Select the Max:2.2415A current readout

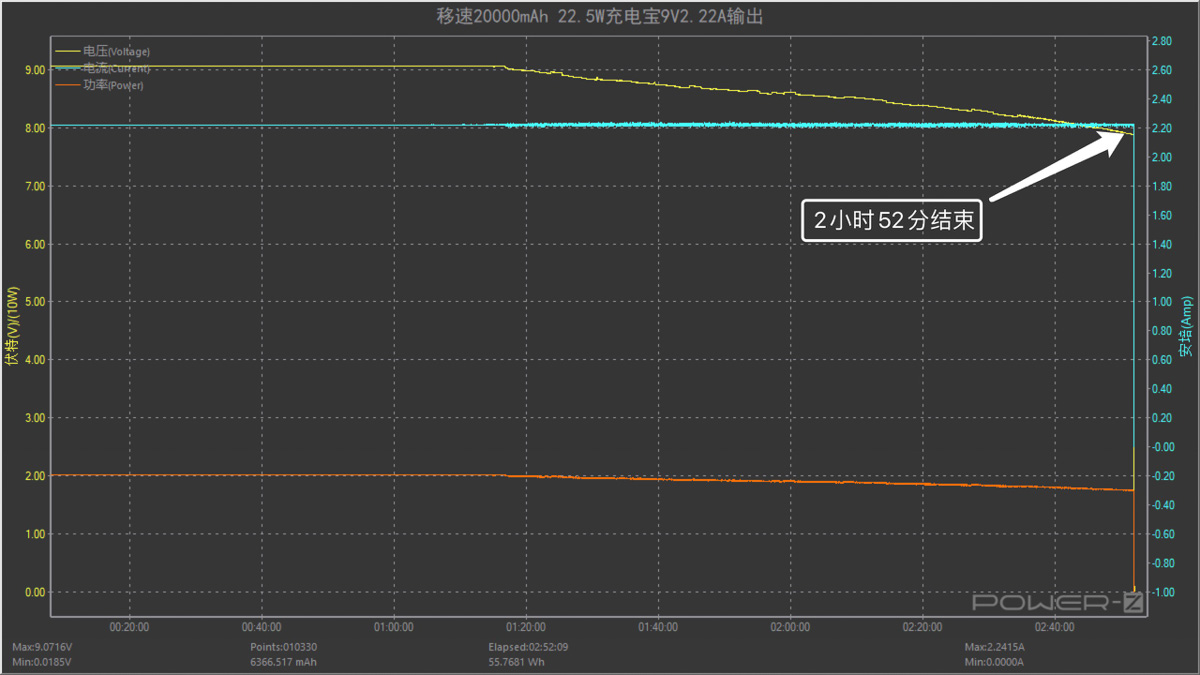995,647
